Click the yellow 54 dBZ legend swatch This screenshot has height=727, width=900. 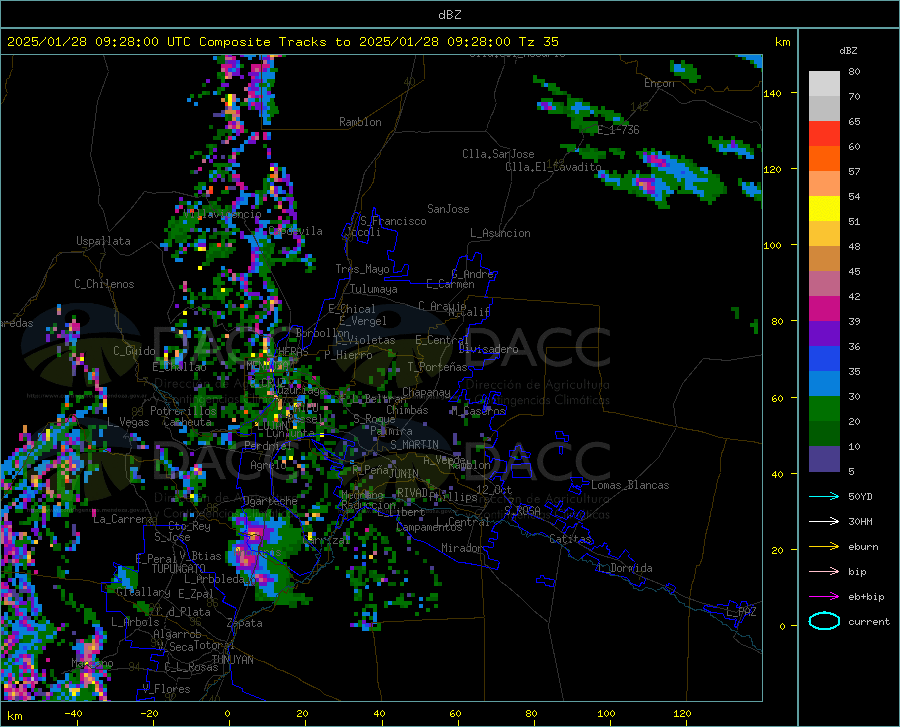coord(824,209)
